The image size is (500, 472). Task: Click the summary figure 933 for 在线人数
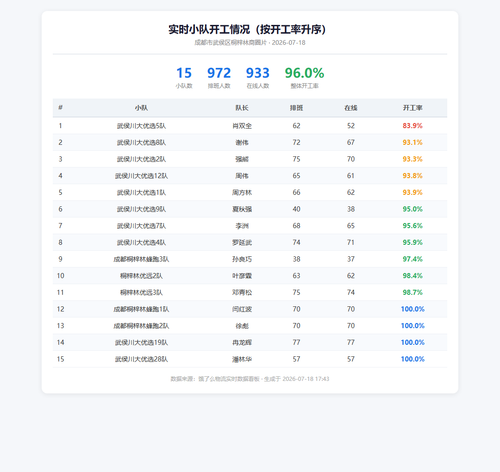pos(258,73)
